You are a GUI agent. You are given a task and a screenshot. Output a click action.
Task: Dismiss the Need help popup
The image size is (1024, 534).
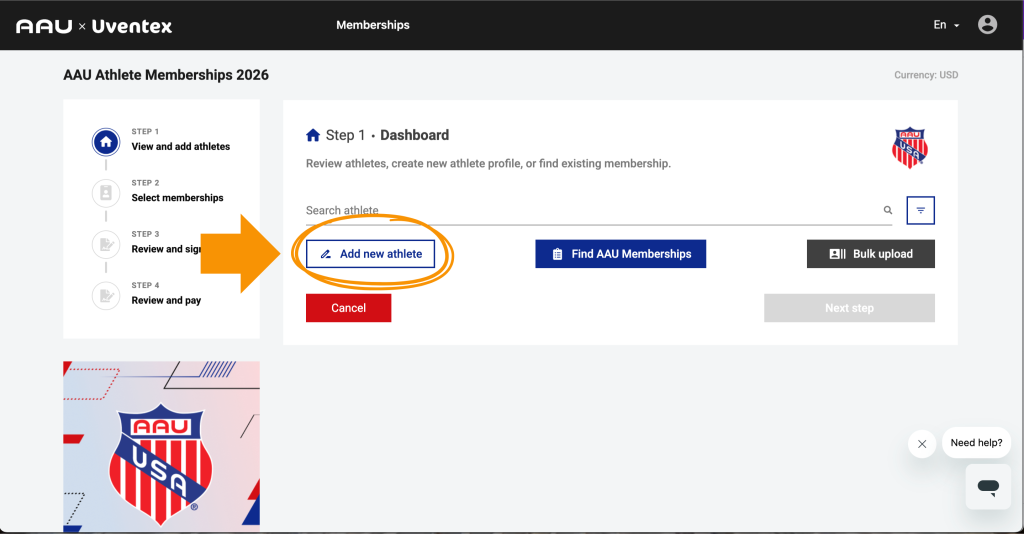coord(922,444)
